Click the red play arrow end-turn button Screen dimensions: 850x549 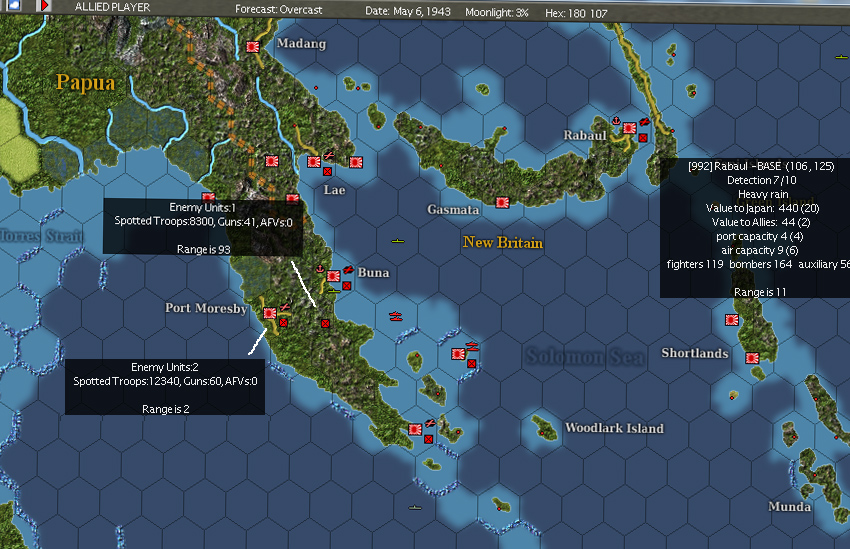coord(44,5)
